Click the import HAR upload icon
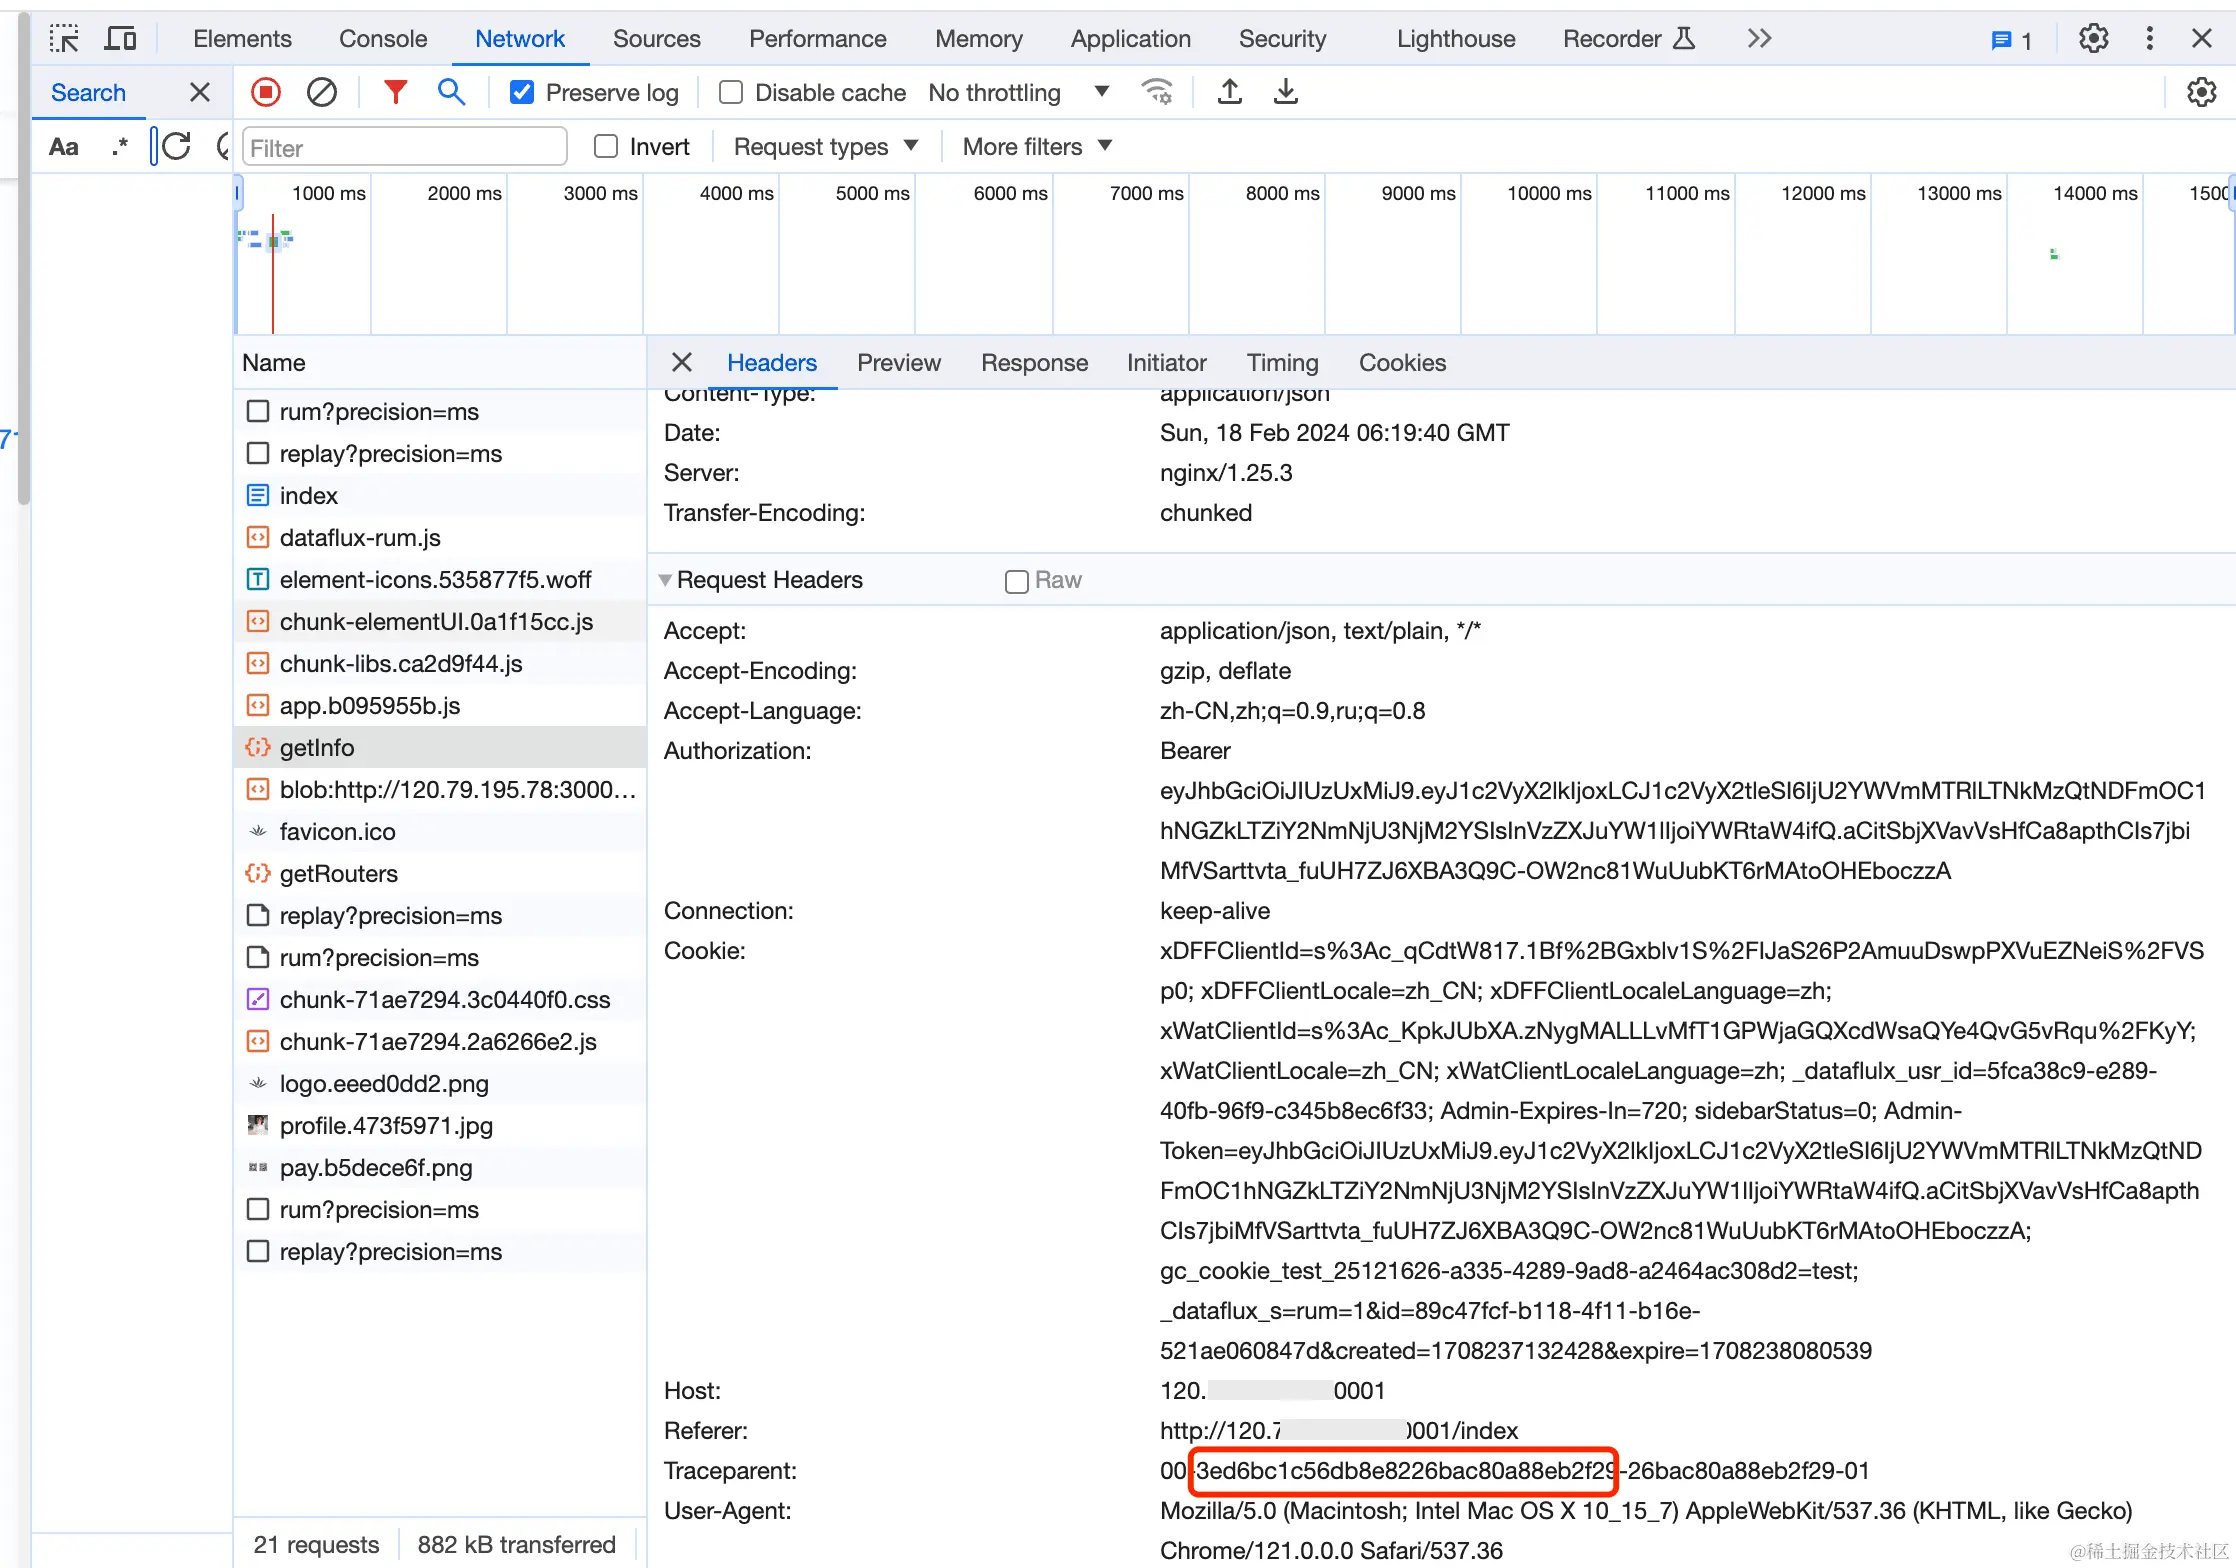 (1229, 92)
